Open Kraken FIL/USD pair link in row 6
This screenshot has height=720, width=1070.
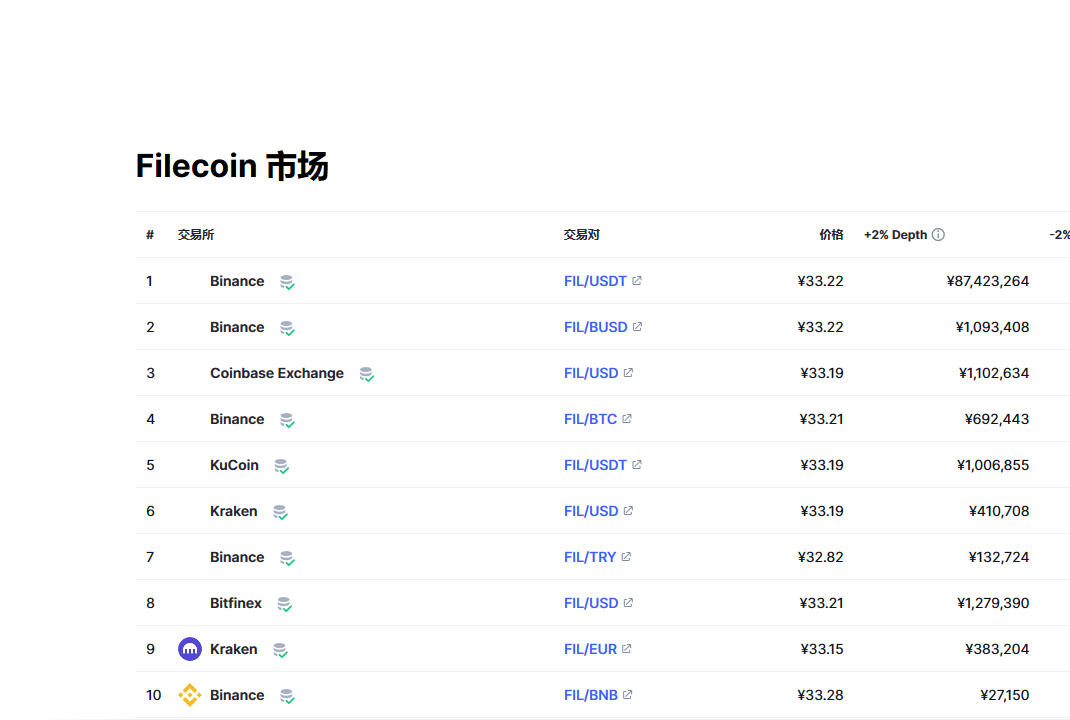coord(591,511)
